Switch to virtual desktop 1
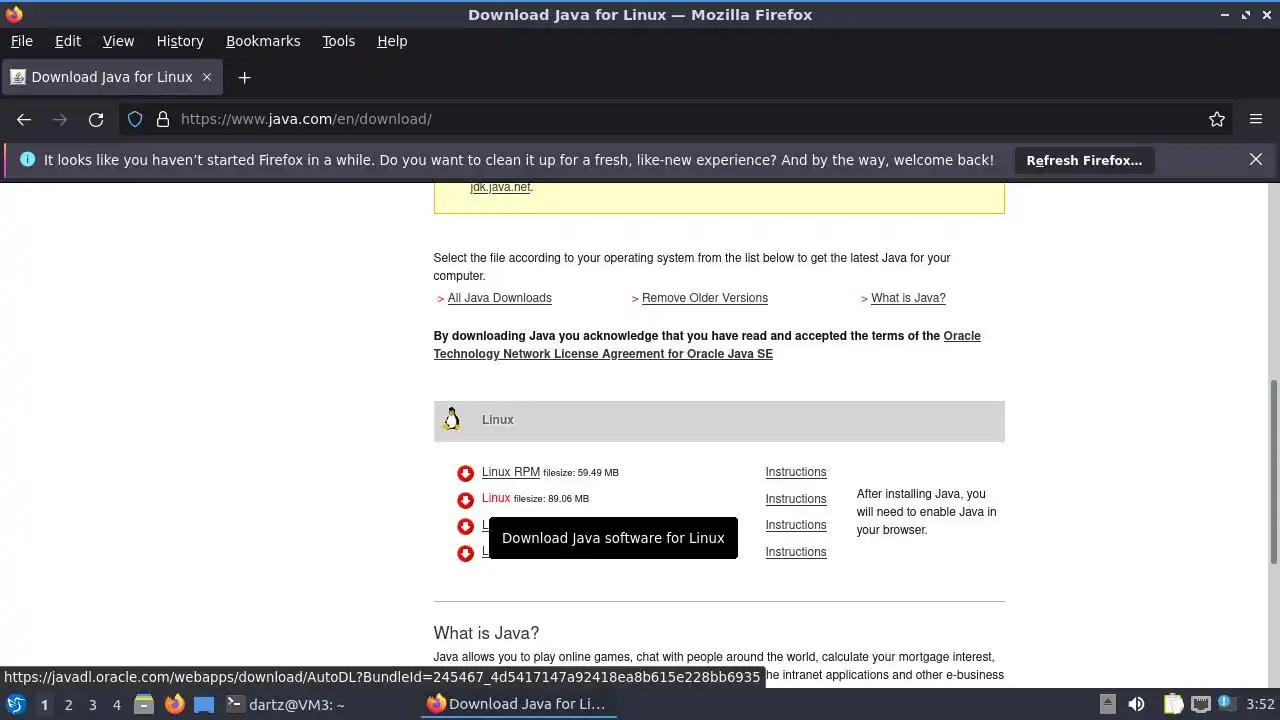The image size is (1280, 720). tap(44, 704)
